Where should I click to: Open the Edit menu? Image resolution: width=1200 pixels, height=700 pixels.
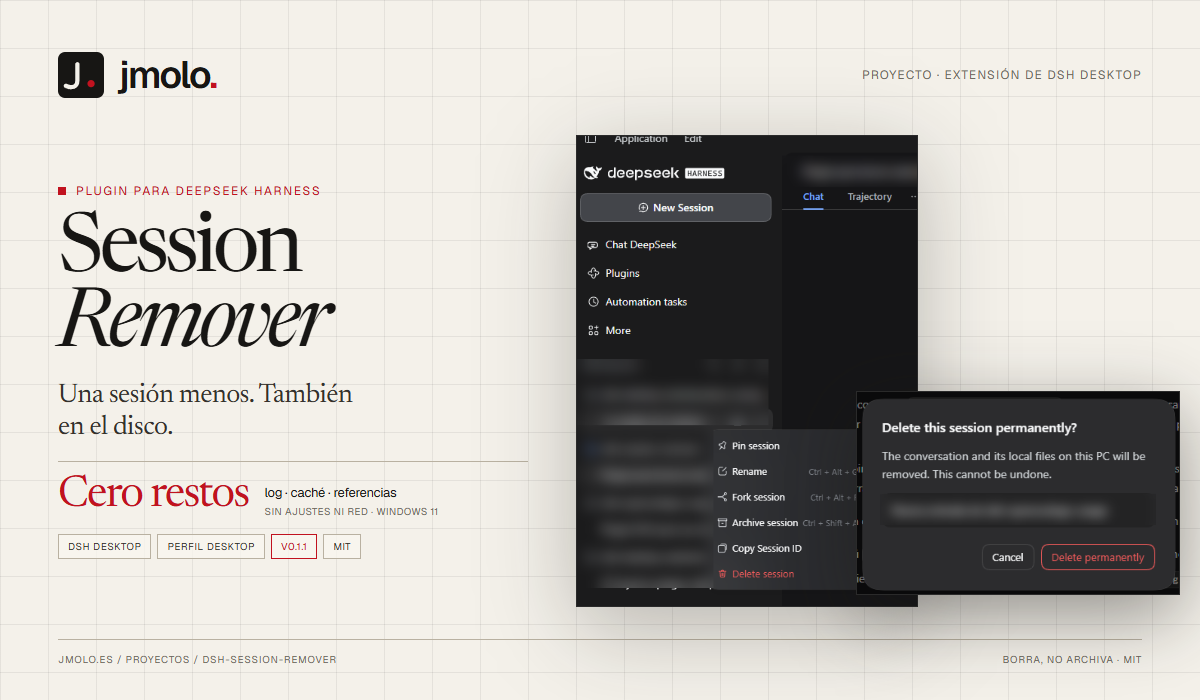point(693,139)
